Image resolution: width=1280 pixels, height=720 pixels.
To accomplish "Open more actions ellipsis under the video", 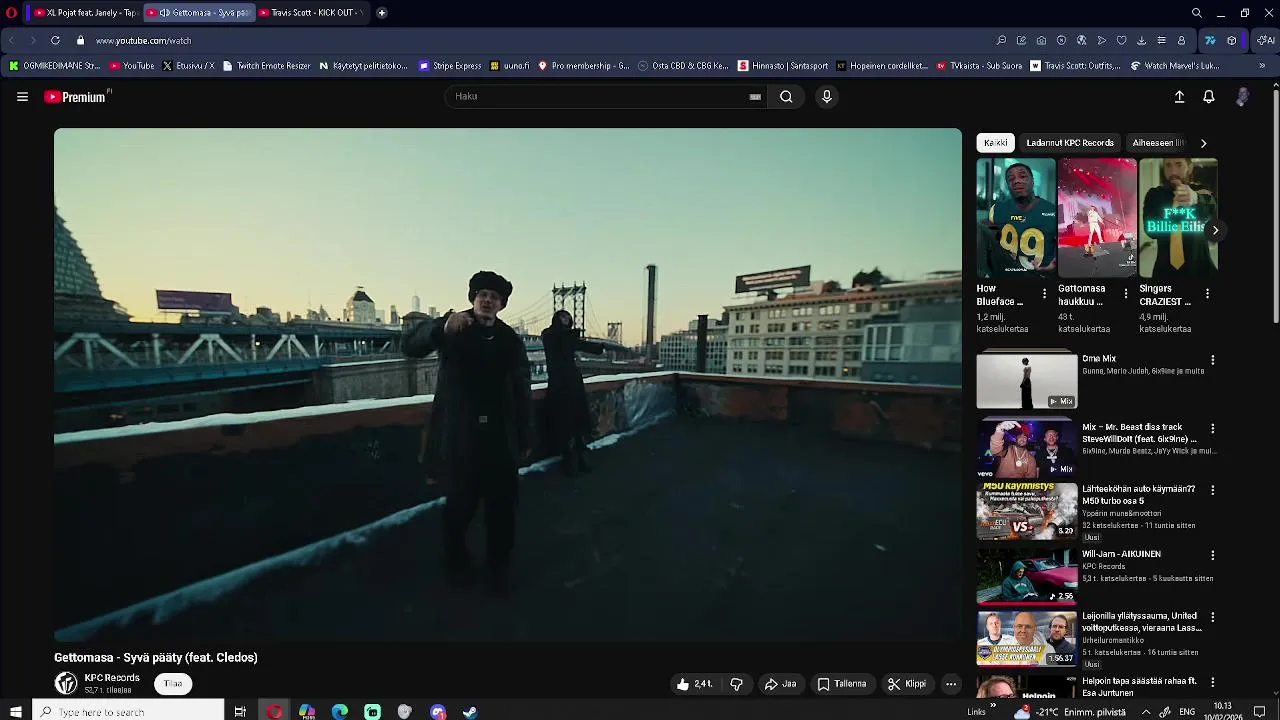I will [x=951, y=684].
